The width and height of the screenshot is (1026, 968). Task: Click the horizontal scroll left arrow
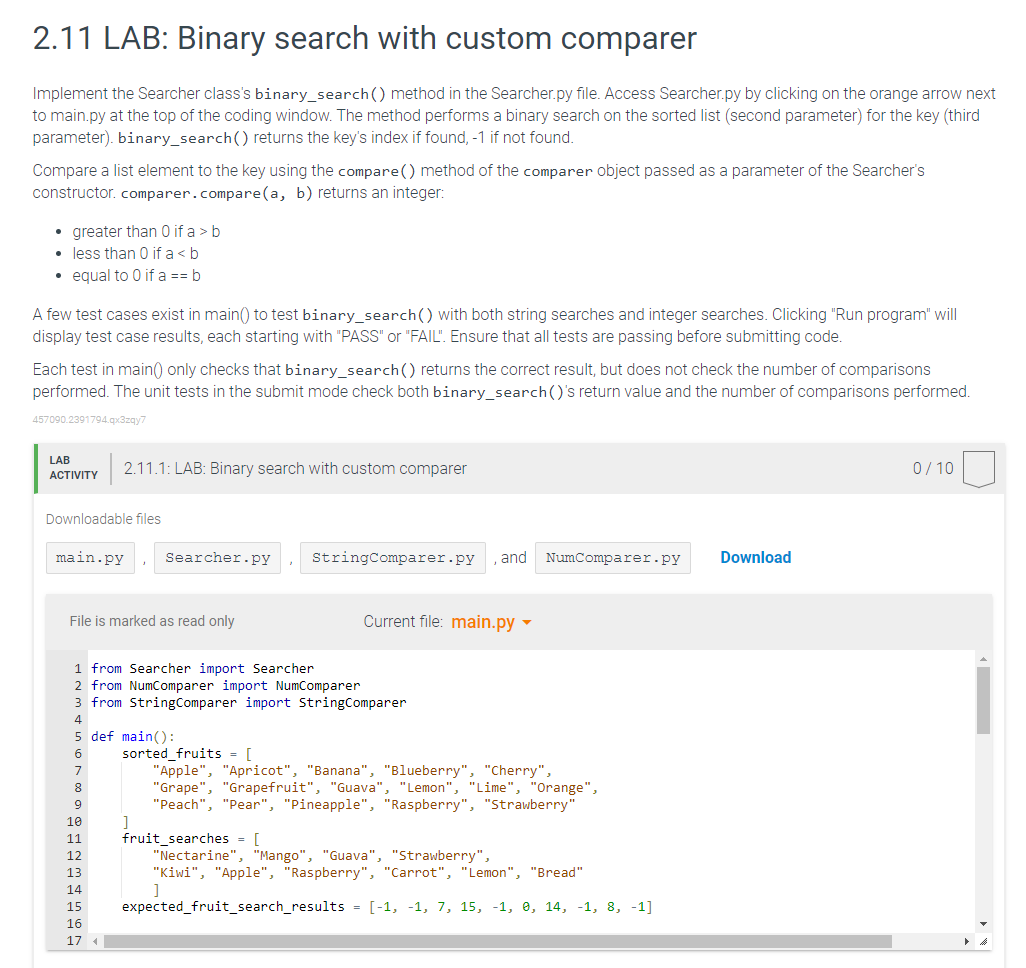pyautogui.click(x=96, y=941)
